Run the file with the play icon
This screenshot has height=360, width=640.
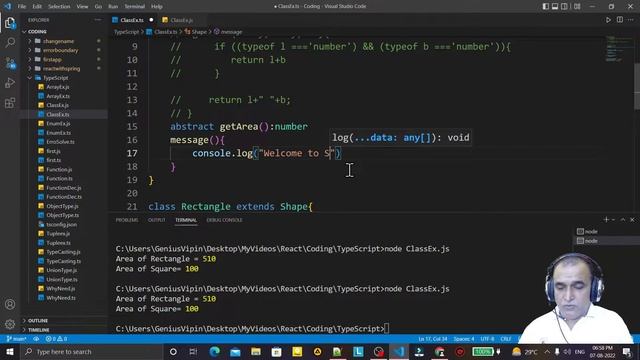point(608,20)
